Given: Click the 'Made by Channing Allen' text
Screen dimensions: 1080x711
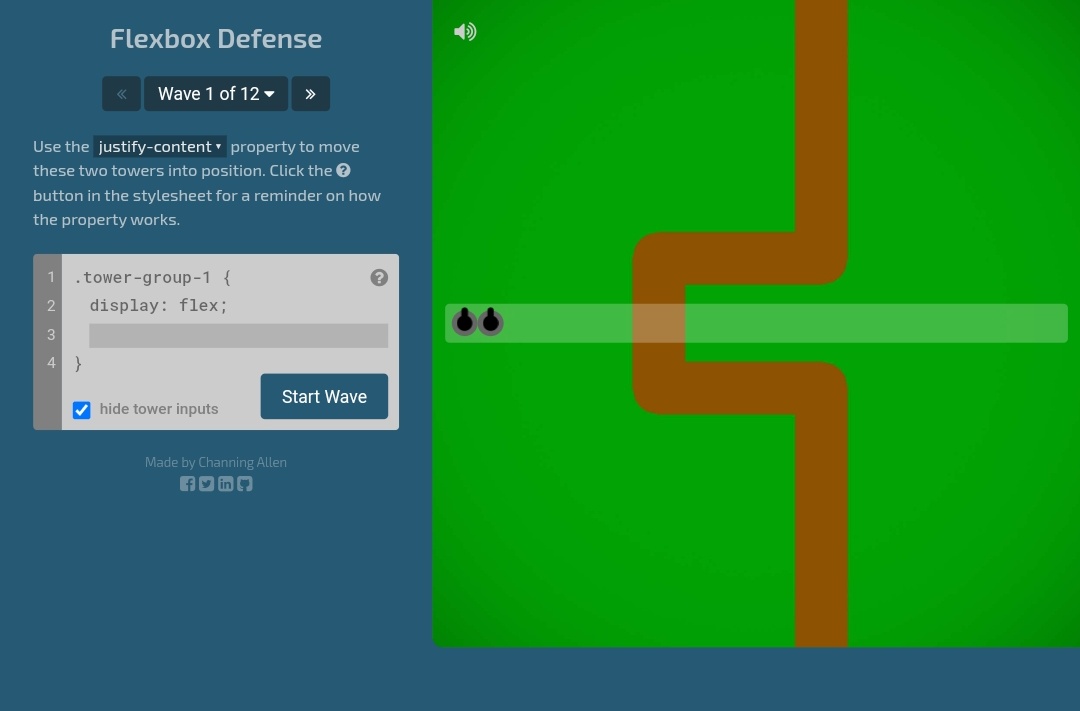Looking at the screenshot, I should coord(216,462).
